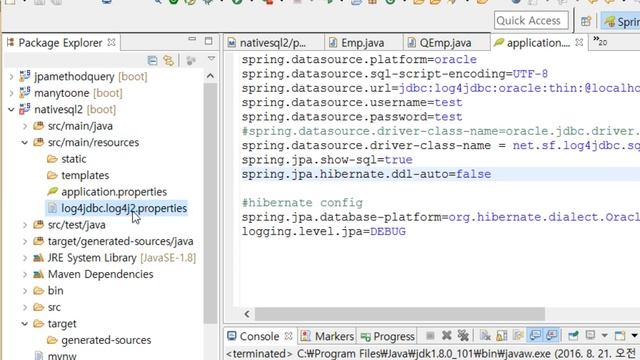The height and width of the screenshot is (360, 640).
Task: Click the logging.level.jpa=DEBUG line
Action: pyautogui.click(x=324, y=232)
